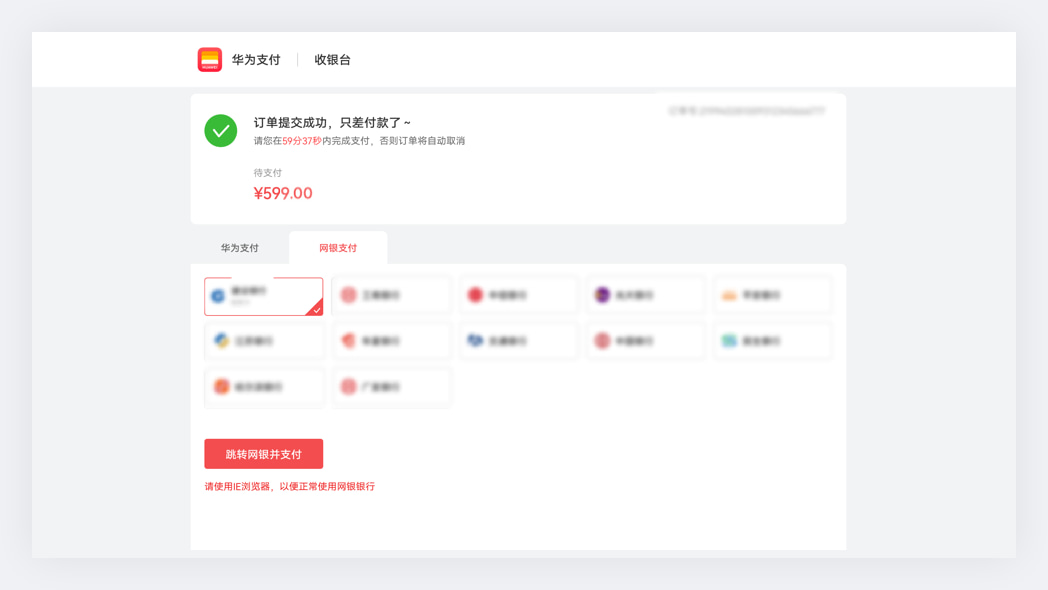The width and height of the screenshot is (1048, 590).
Task: Select the solid red circle bank in the top row
Action: 518,295
